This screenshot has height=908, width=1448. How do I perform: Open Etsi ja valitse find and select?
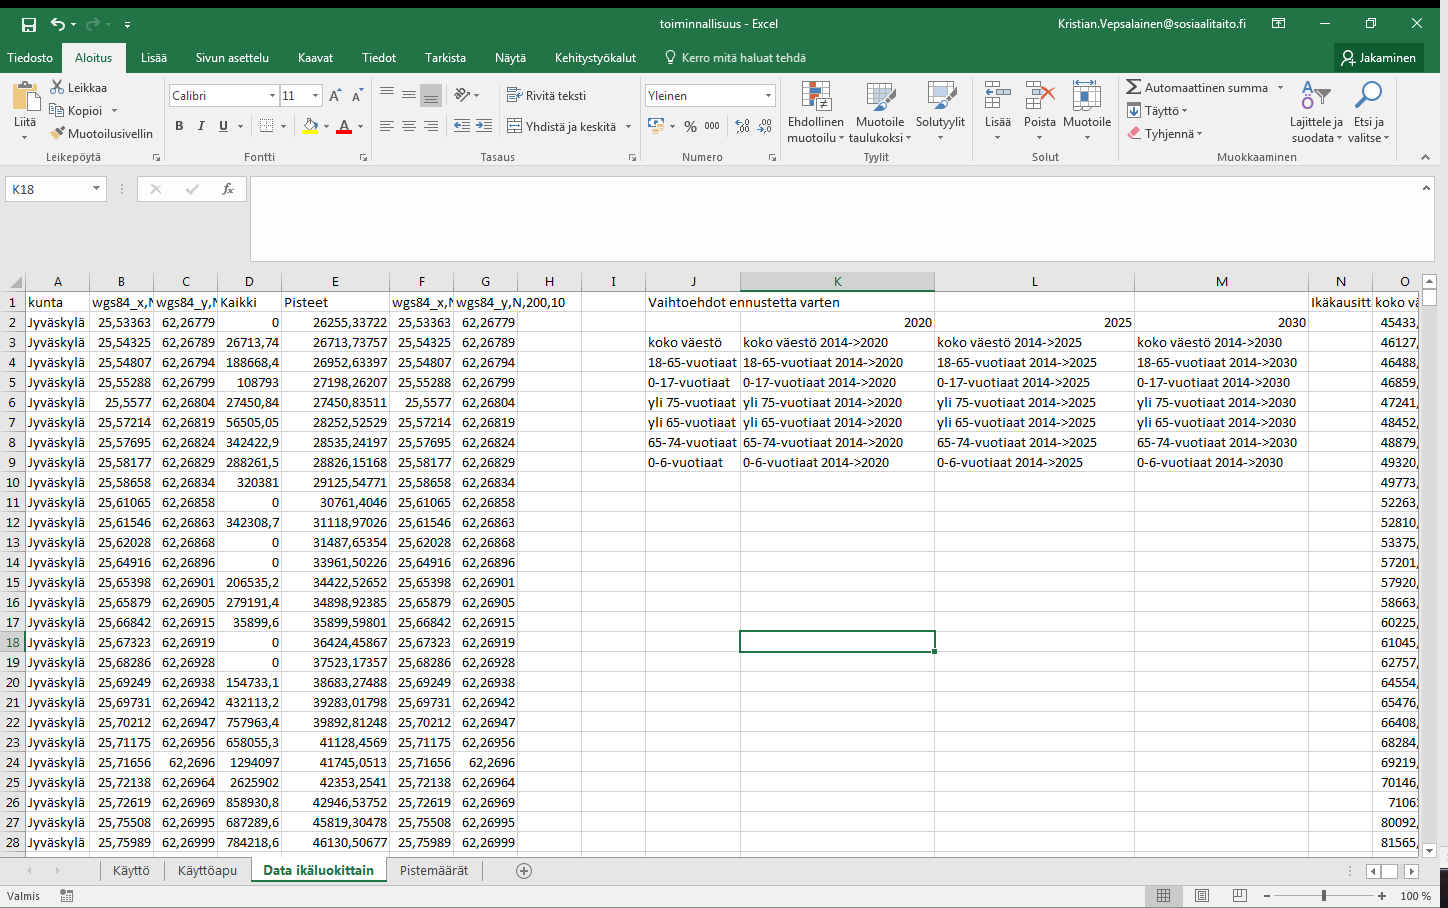(x=1368, y=112)
